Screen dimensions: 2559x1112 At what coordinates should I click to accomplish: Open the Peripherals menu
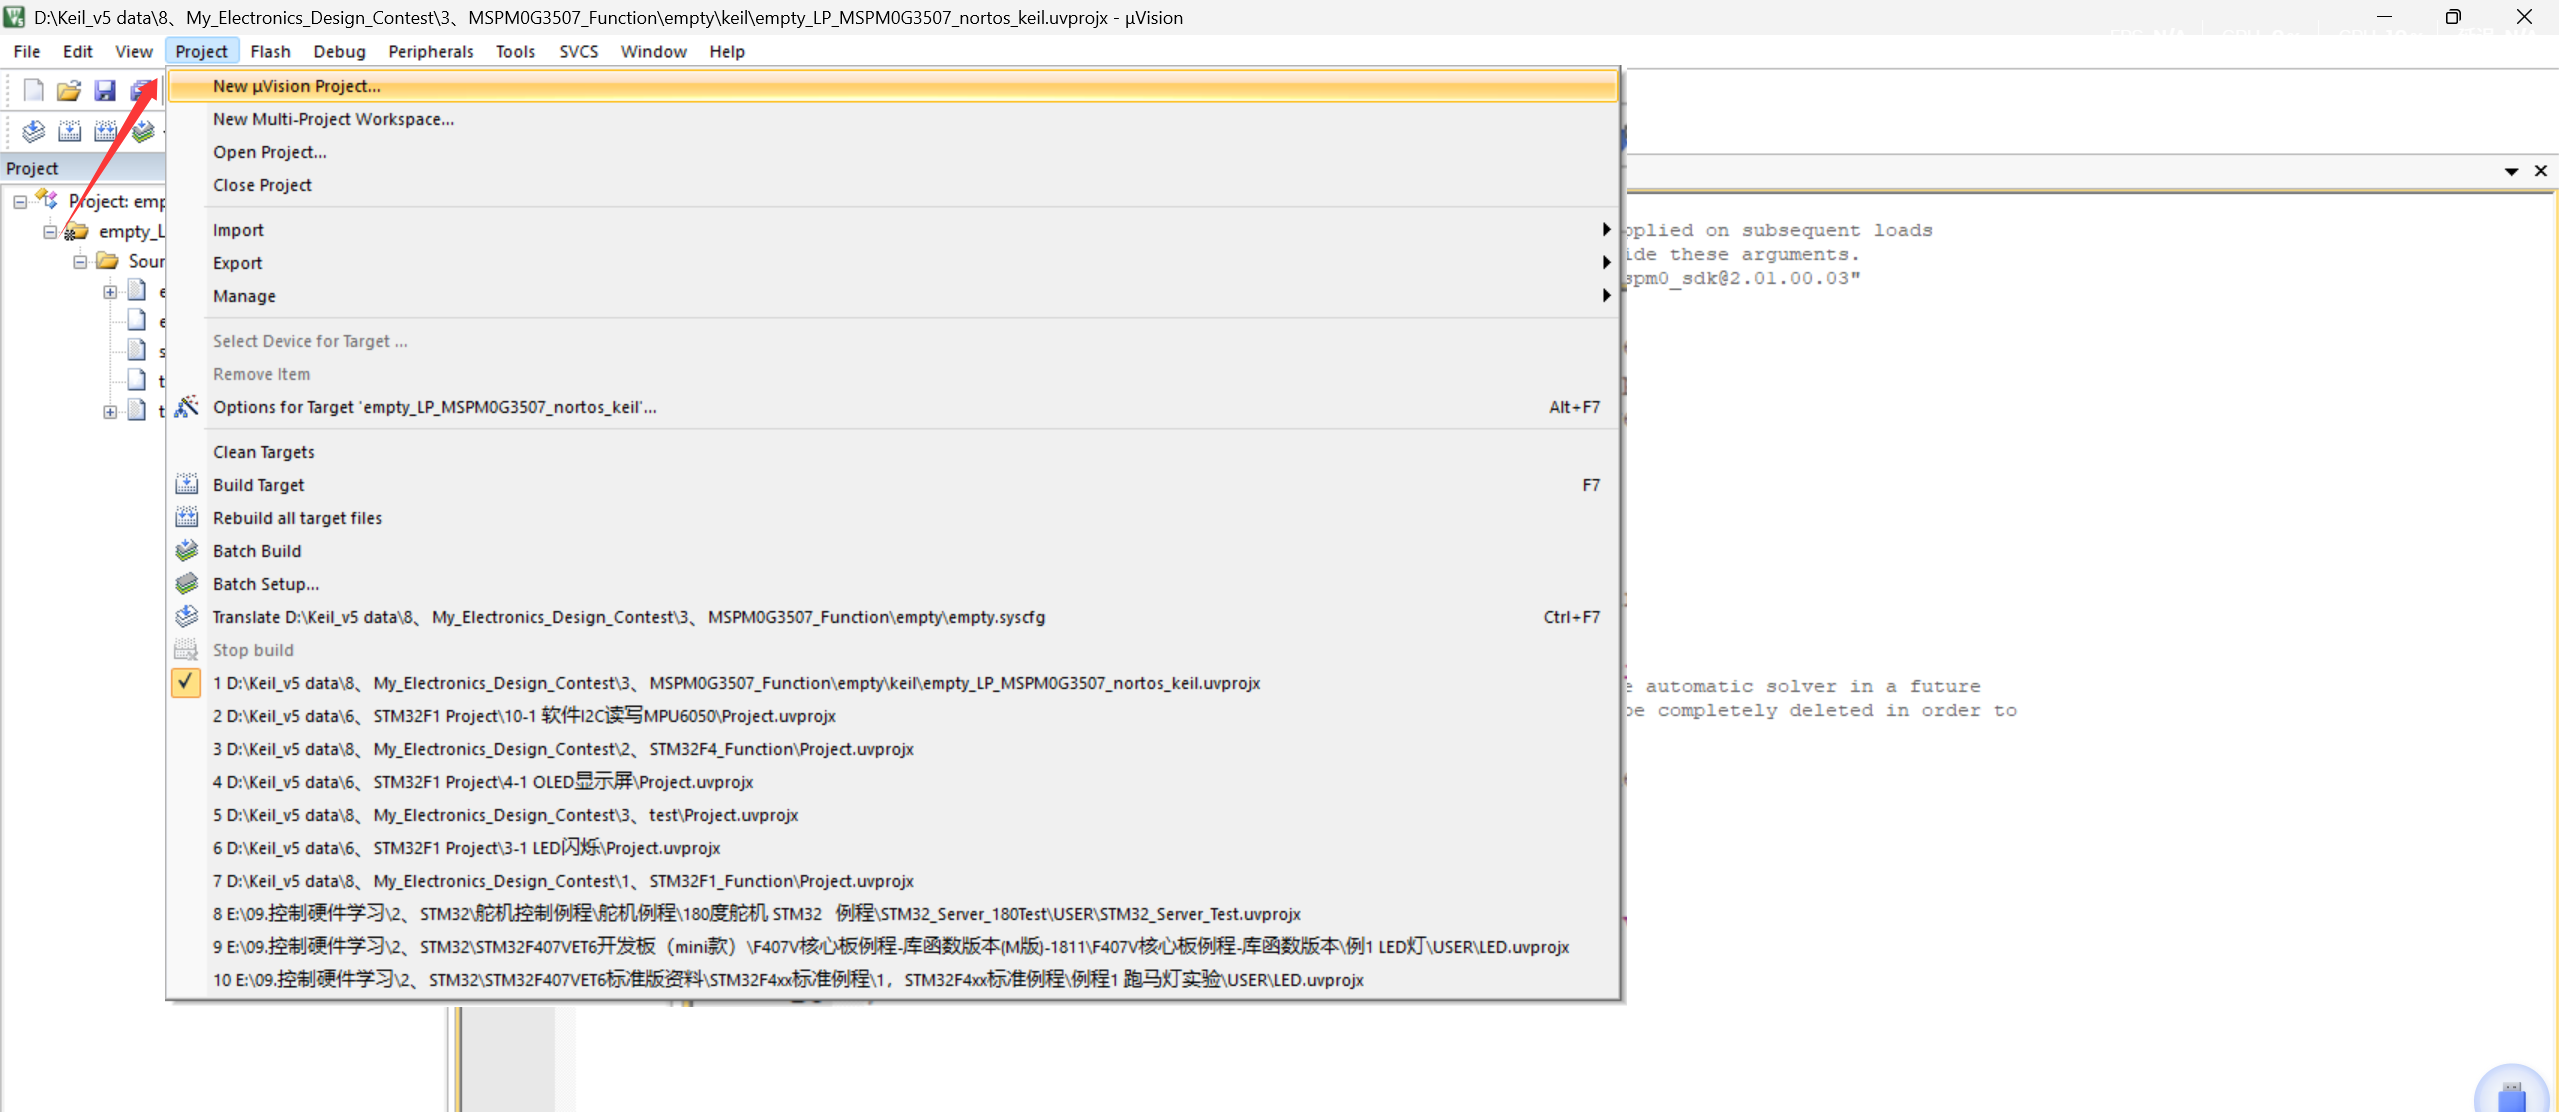pos(430,51)
